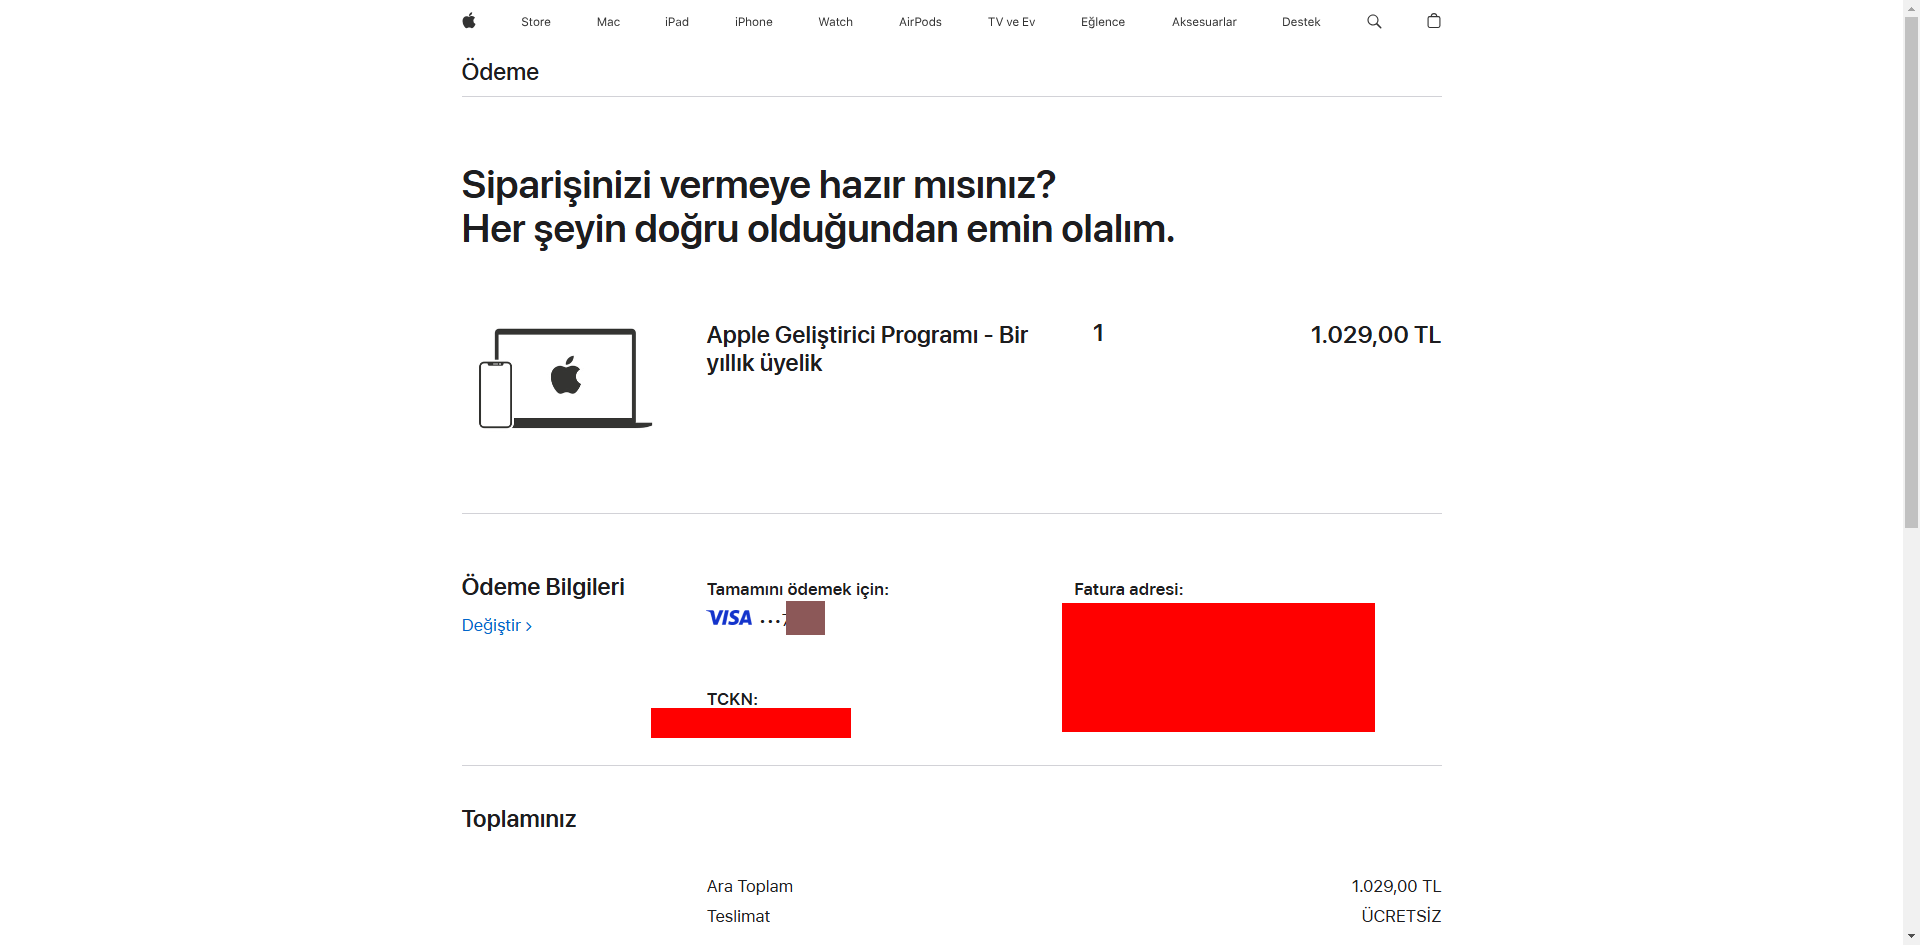Click the Ara Toplam amount 1.029,00 TL
The height and width of the screenshot is (945, 1920).
point(1396,887)
